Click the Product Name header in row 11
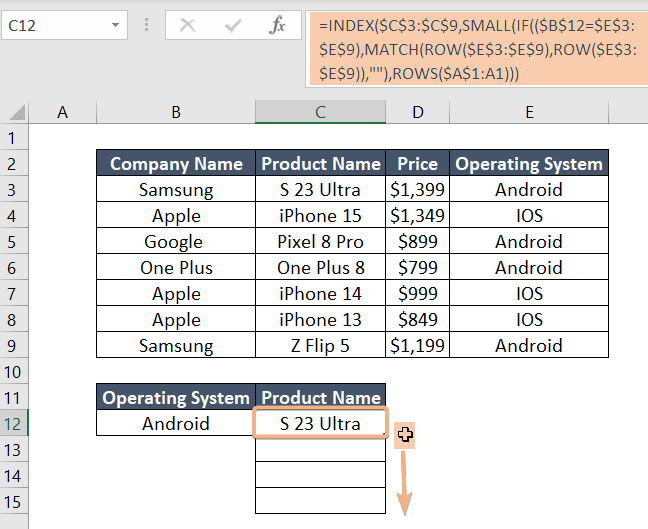The width and height of the screenshot is (648, 529). 320,397
